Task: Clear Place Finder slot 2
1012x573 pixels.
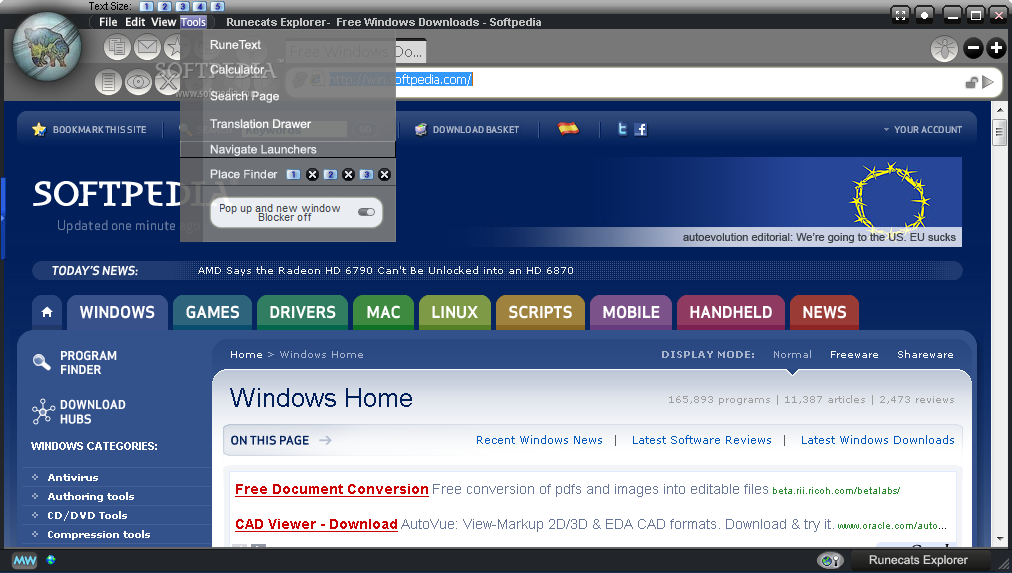Action: point(349,174)
